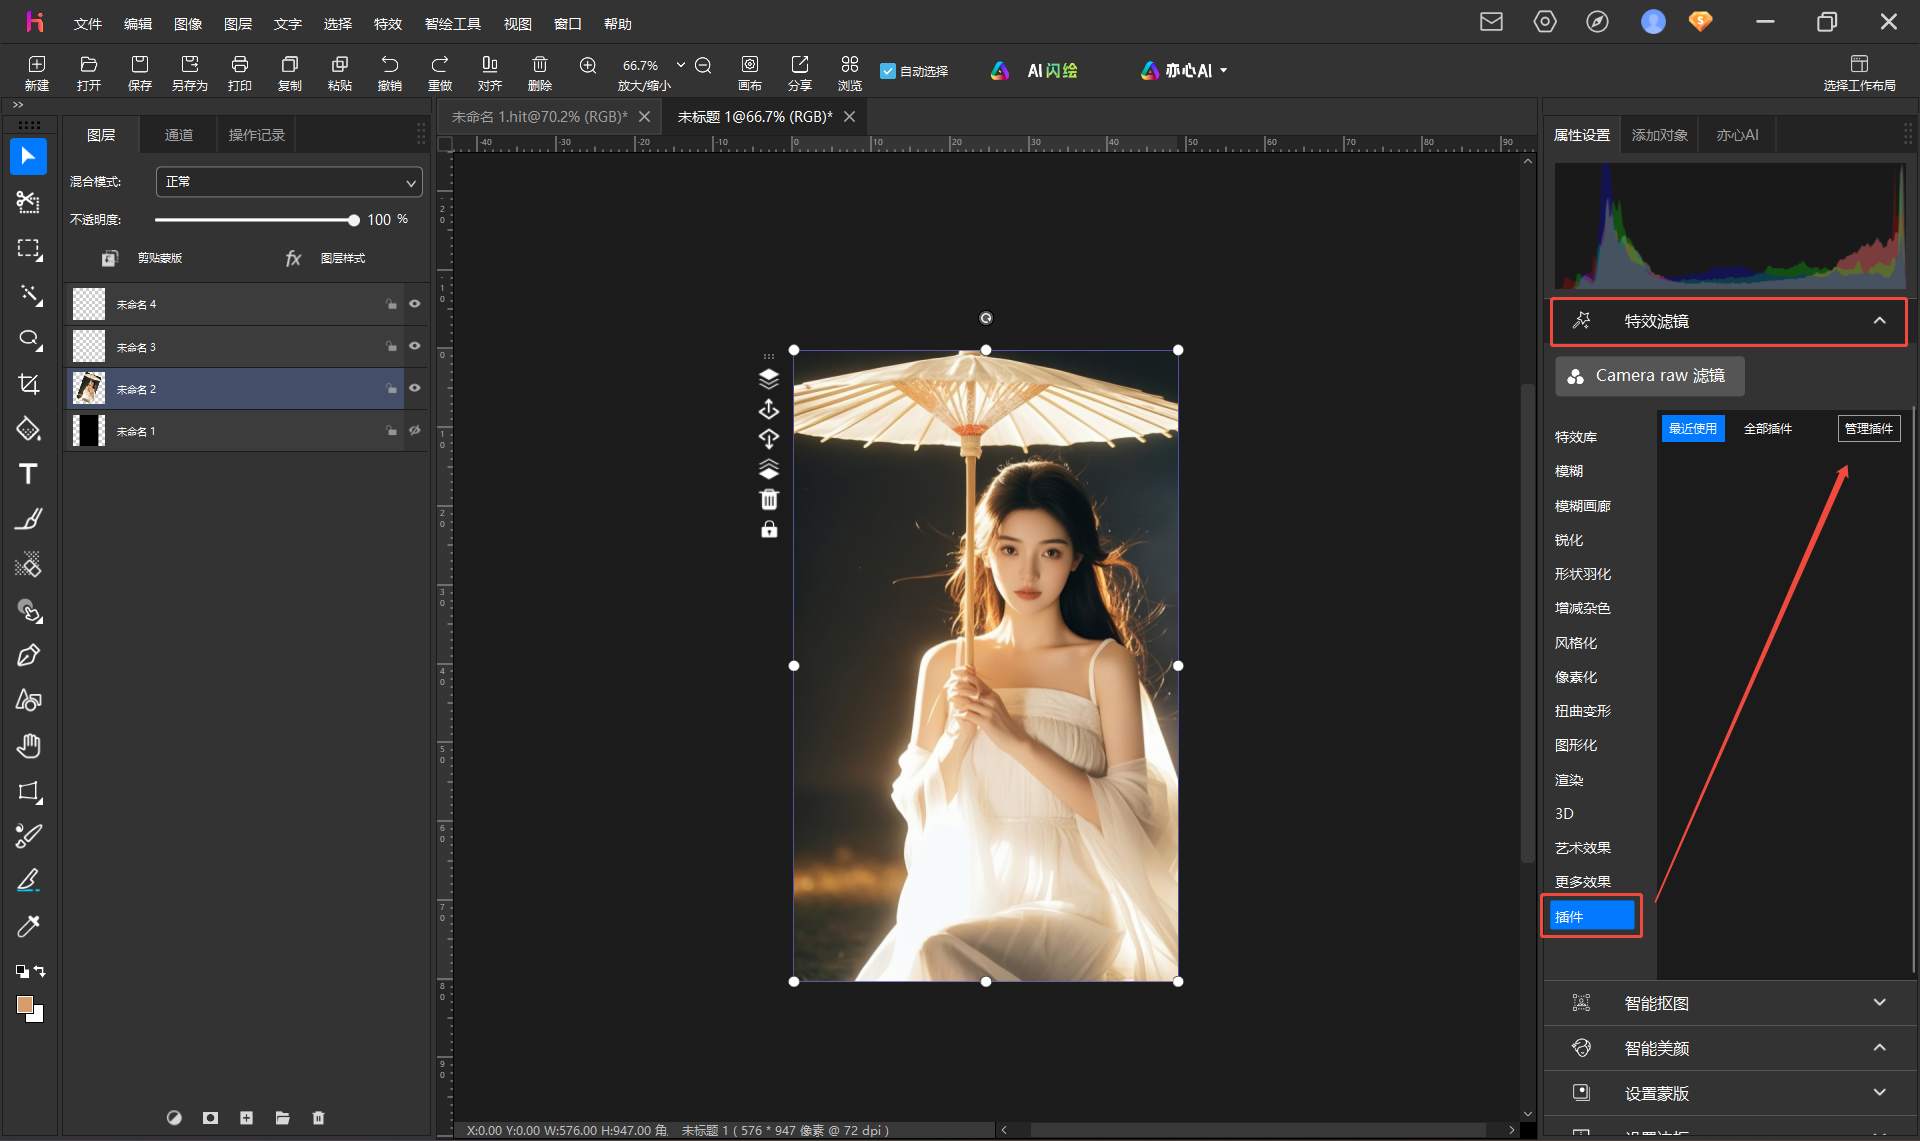The image size is (1920, 1141).
Task: Zoom out with the minus magnifier
Action: (x=703, y=65)
